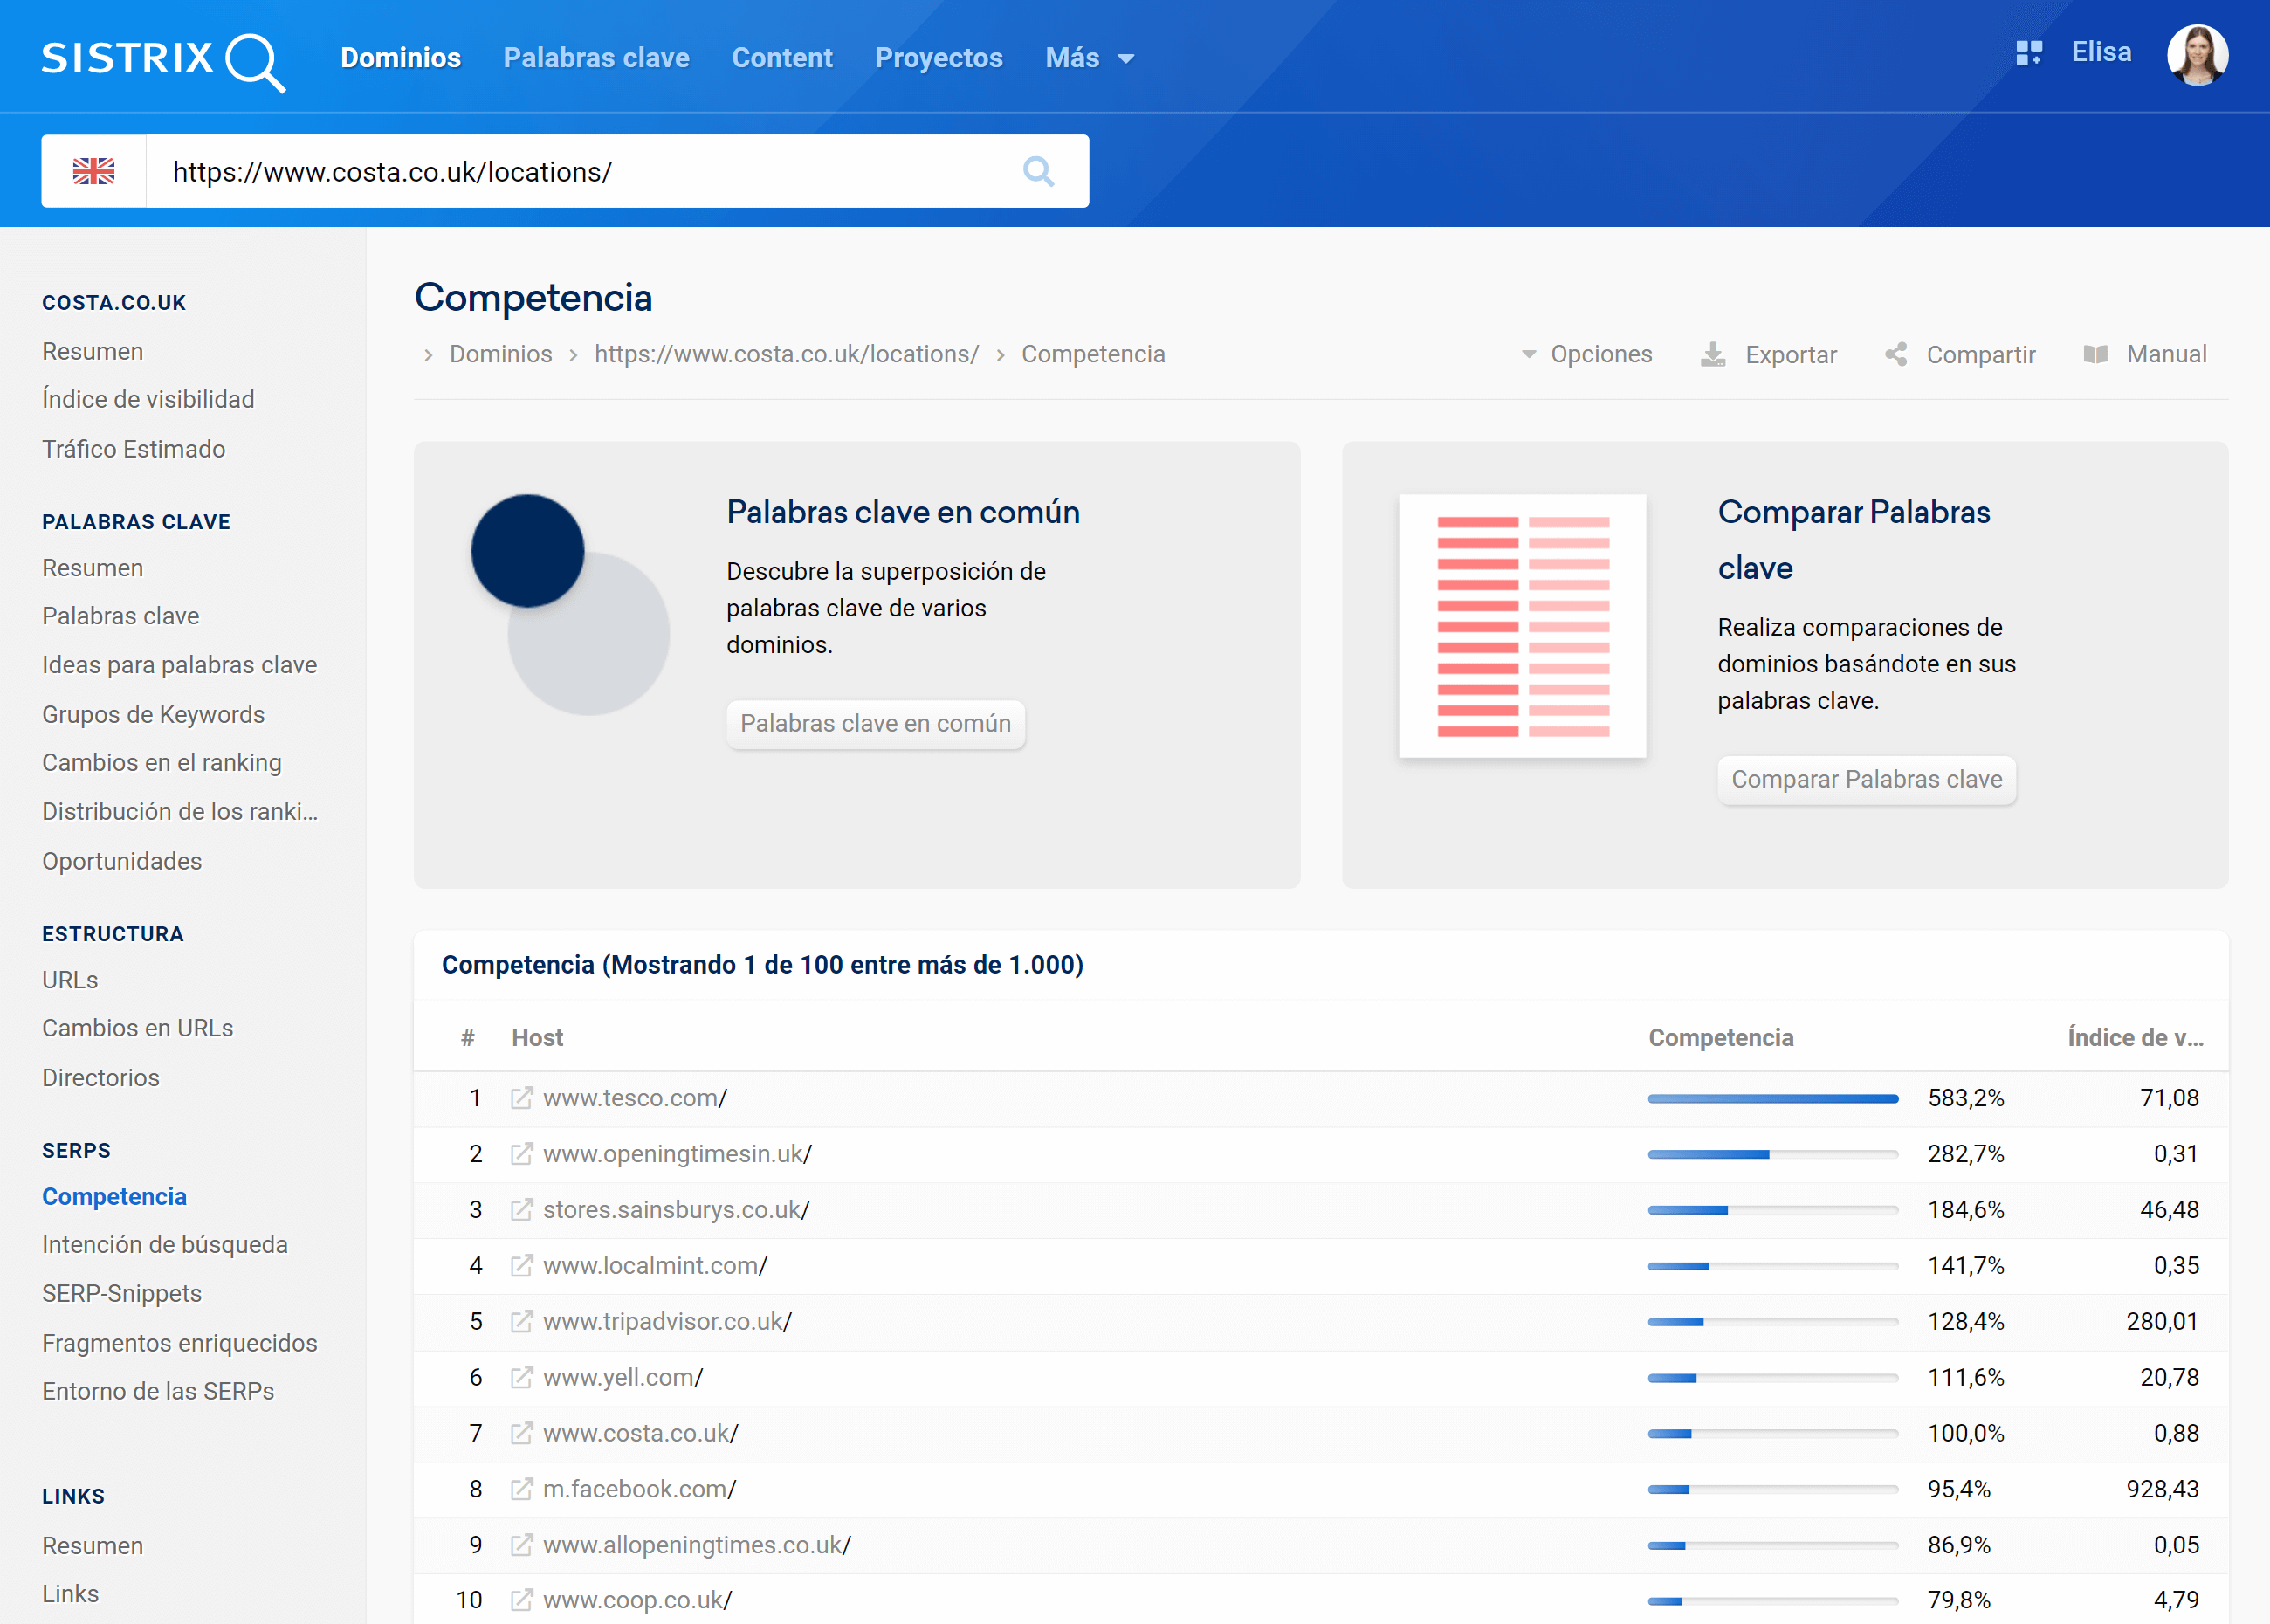Open Ideas para palabras clave in sidebar
Image resolution: width=2270 pixels, height=1624 pixels.
point(179,665)
